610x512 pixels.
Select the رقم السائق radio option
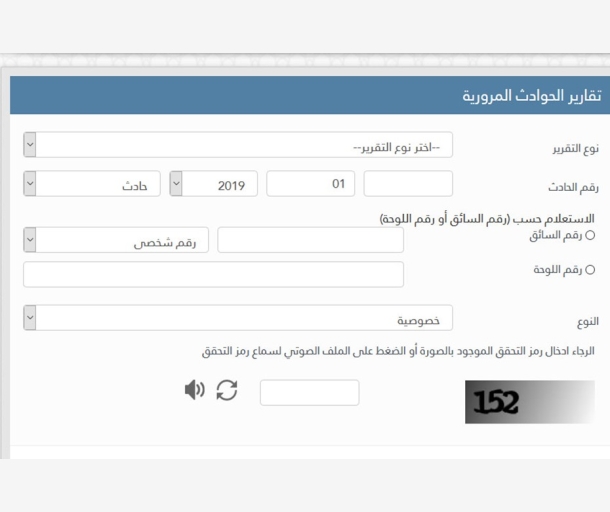(590, 235)
